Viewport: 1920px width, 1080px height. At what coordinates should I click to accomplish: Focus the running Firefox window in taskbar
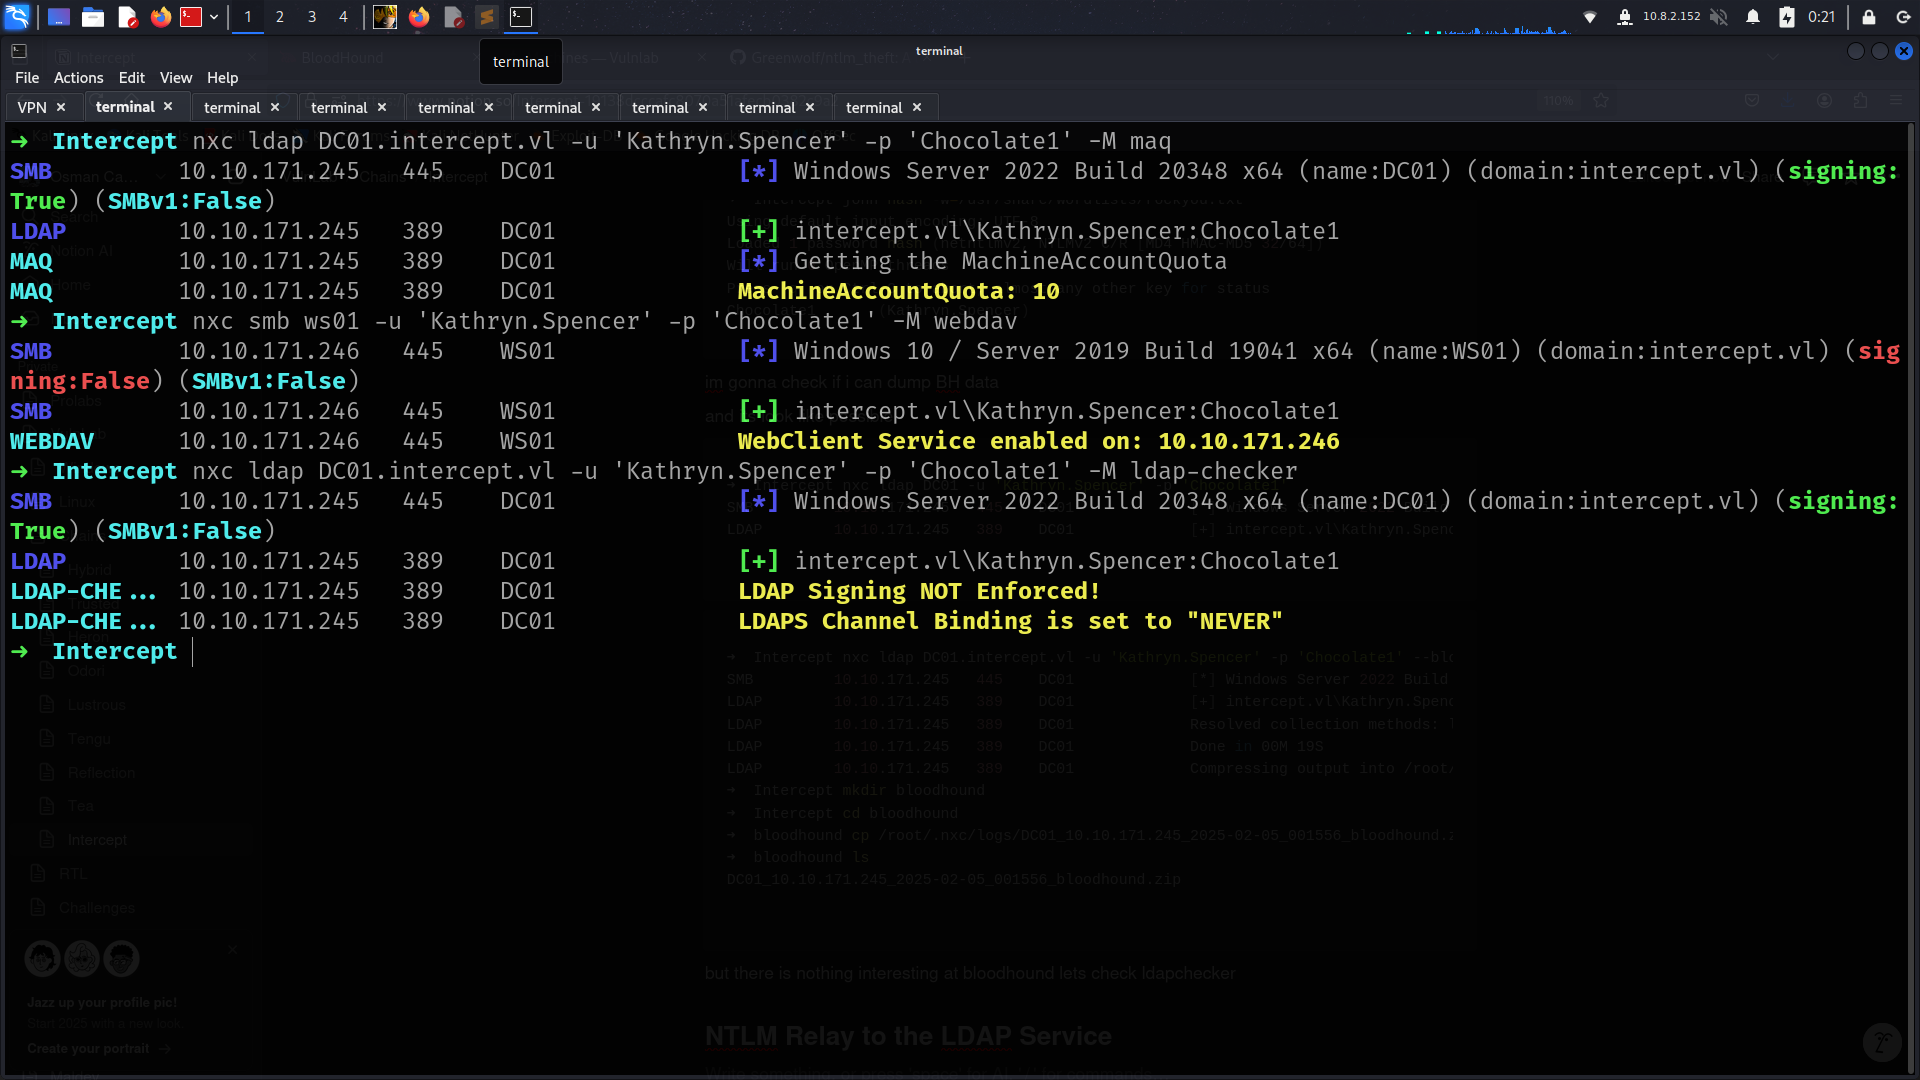pyautogui.click(x=419, y=17)
